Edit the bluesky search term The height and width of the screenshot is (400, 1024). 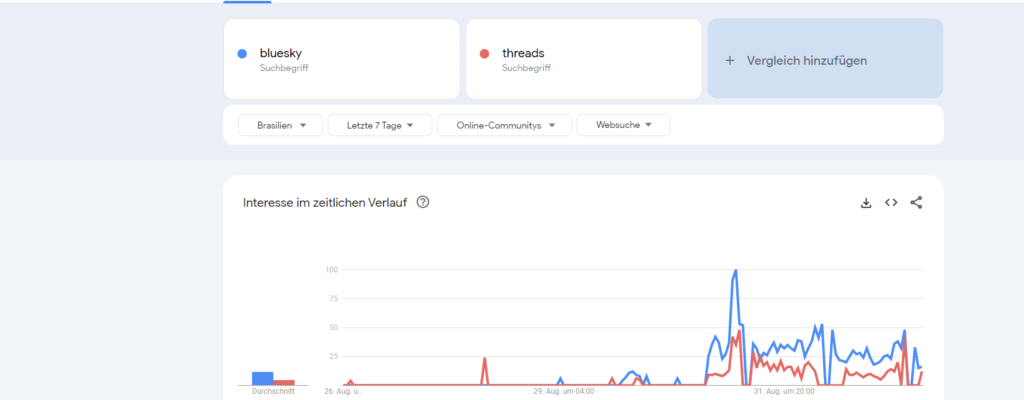[281, 53]
